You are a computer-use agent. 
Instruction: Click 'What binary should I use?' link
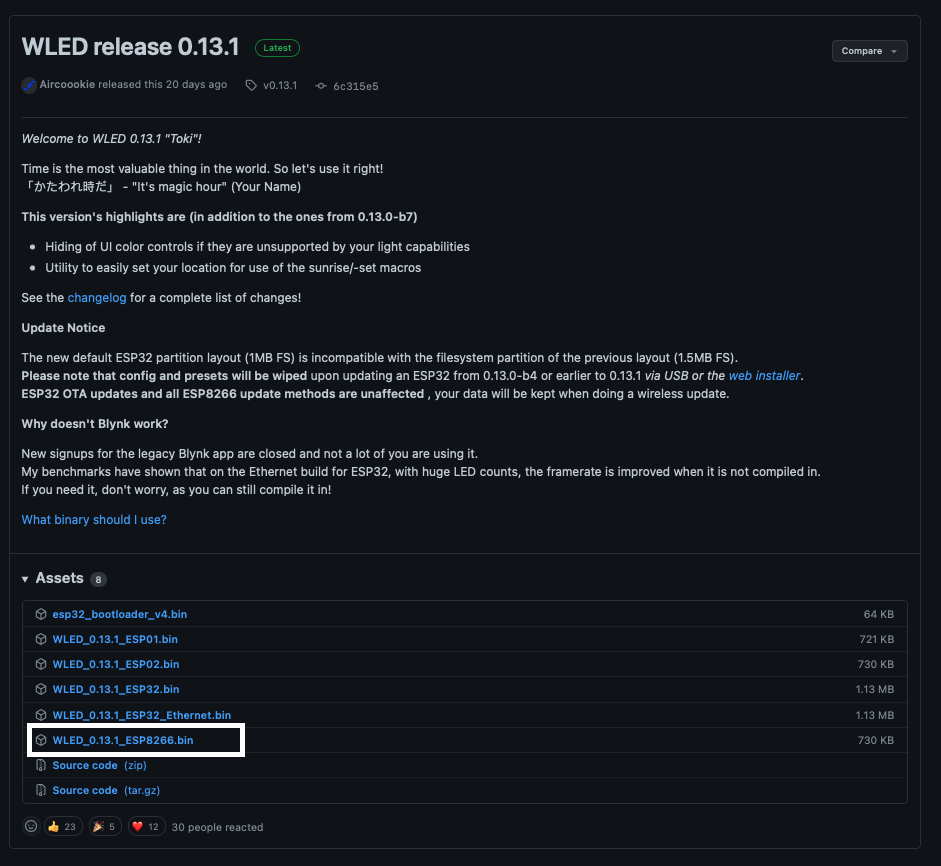click(x=94, y=520)
